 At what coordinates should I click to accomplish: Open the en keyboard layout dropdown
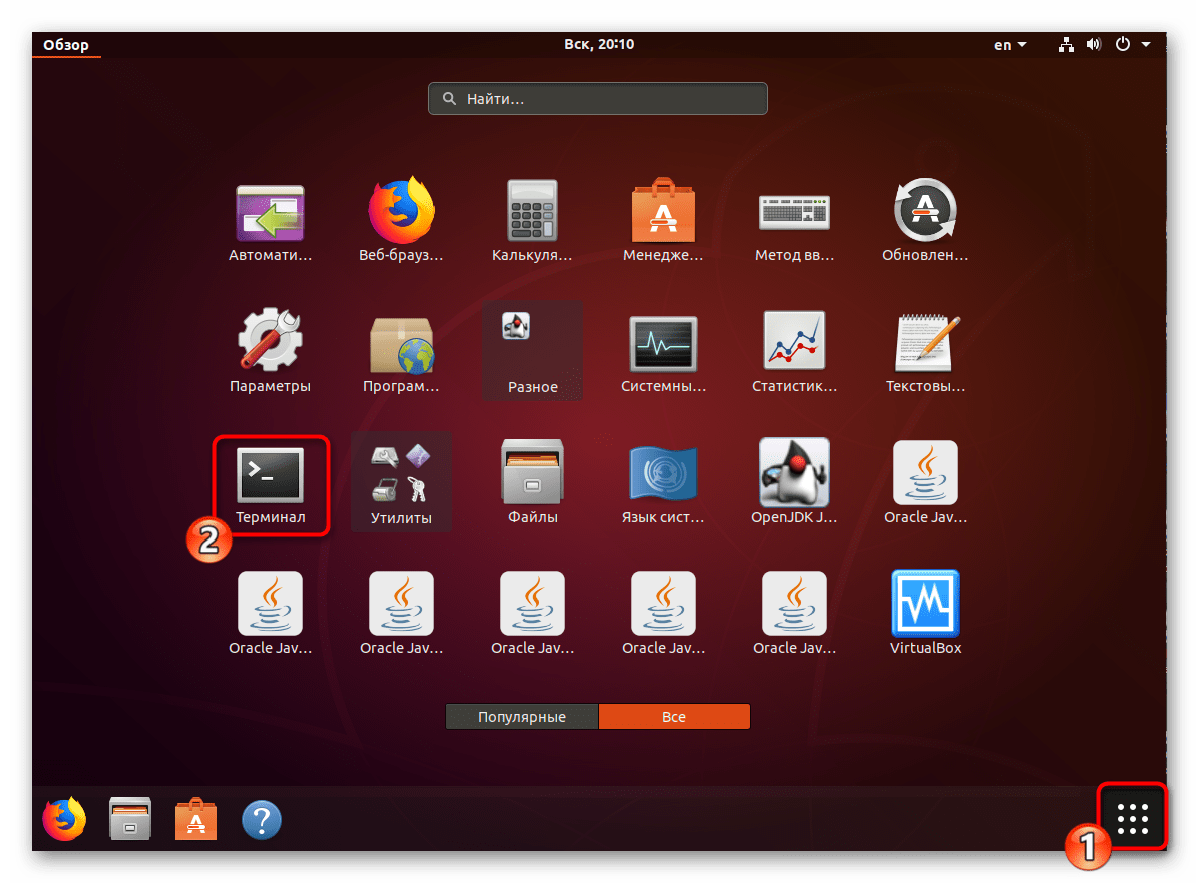click(1010, 44)
